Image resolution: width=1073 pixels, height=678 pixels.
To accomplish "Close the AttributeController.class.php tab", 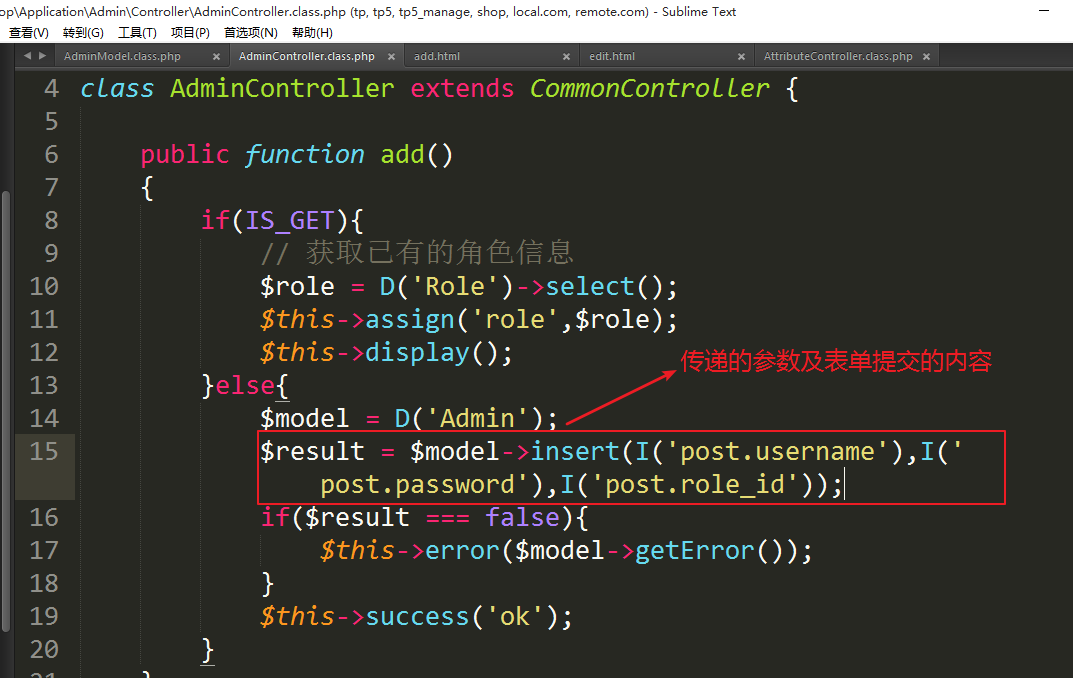I will [x=927, y=57].
